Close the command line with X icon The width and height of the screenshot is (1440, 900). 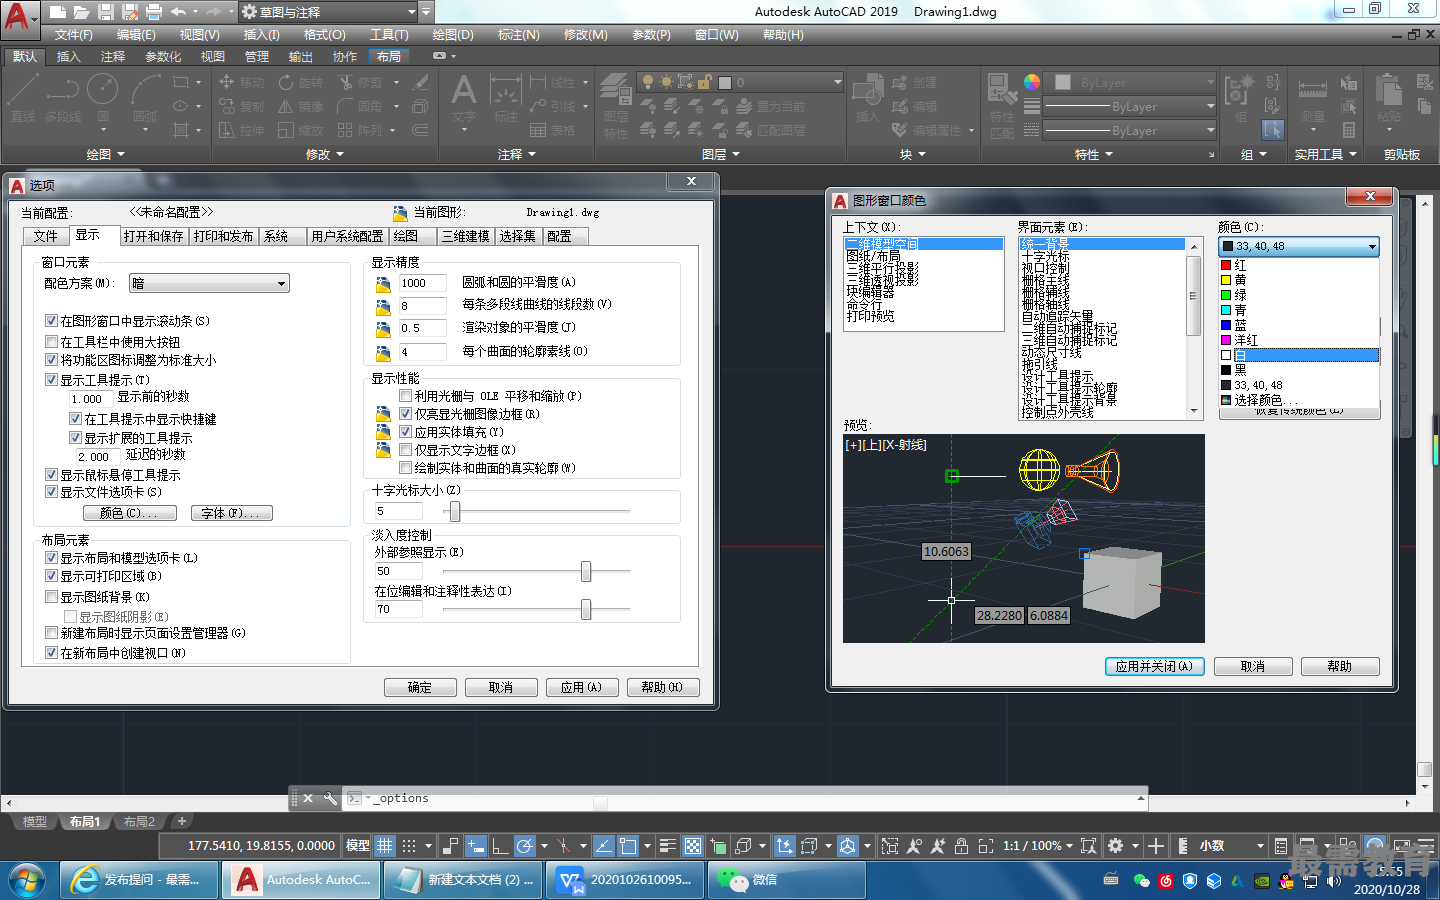[x=308, y=798]
